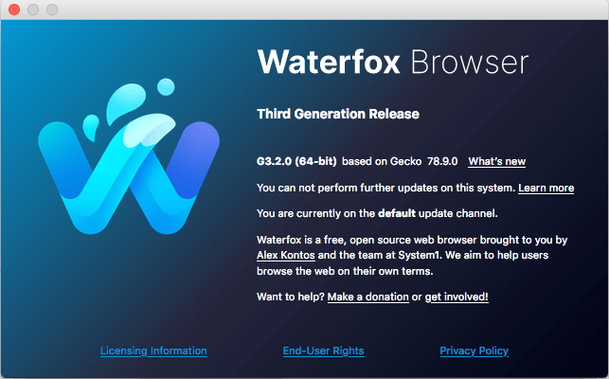Open the Make a donation link
Screen dimensions: 609x379
tap(368, 297)
